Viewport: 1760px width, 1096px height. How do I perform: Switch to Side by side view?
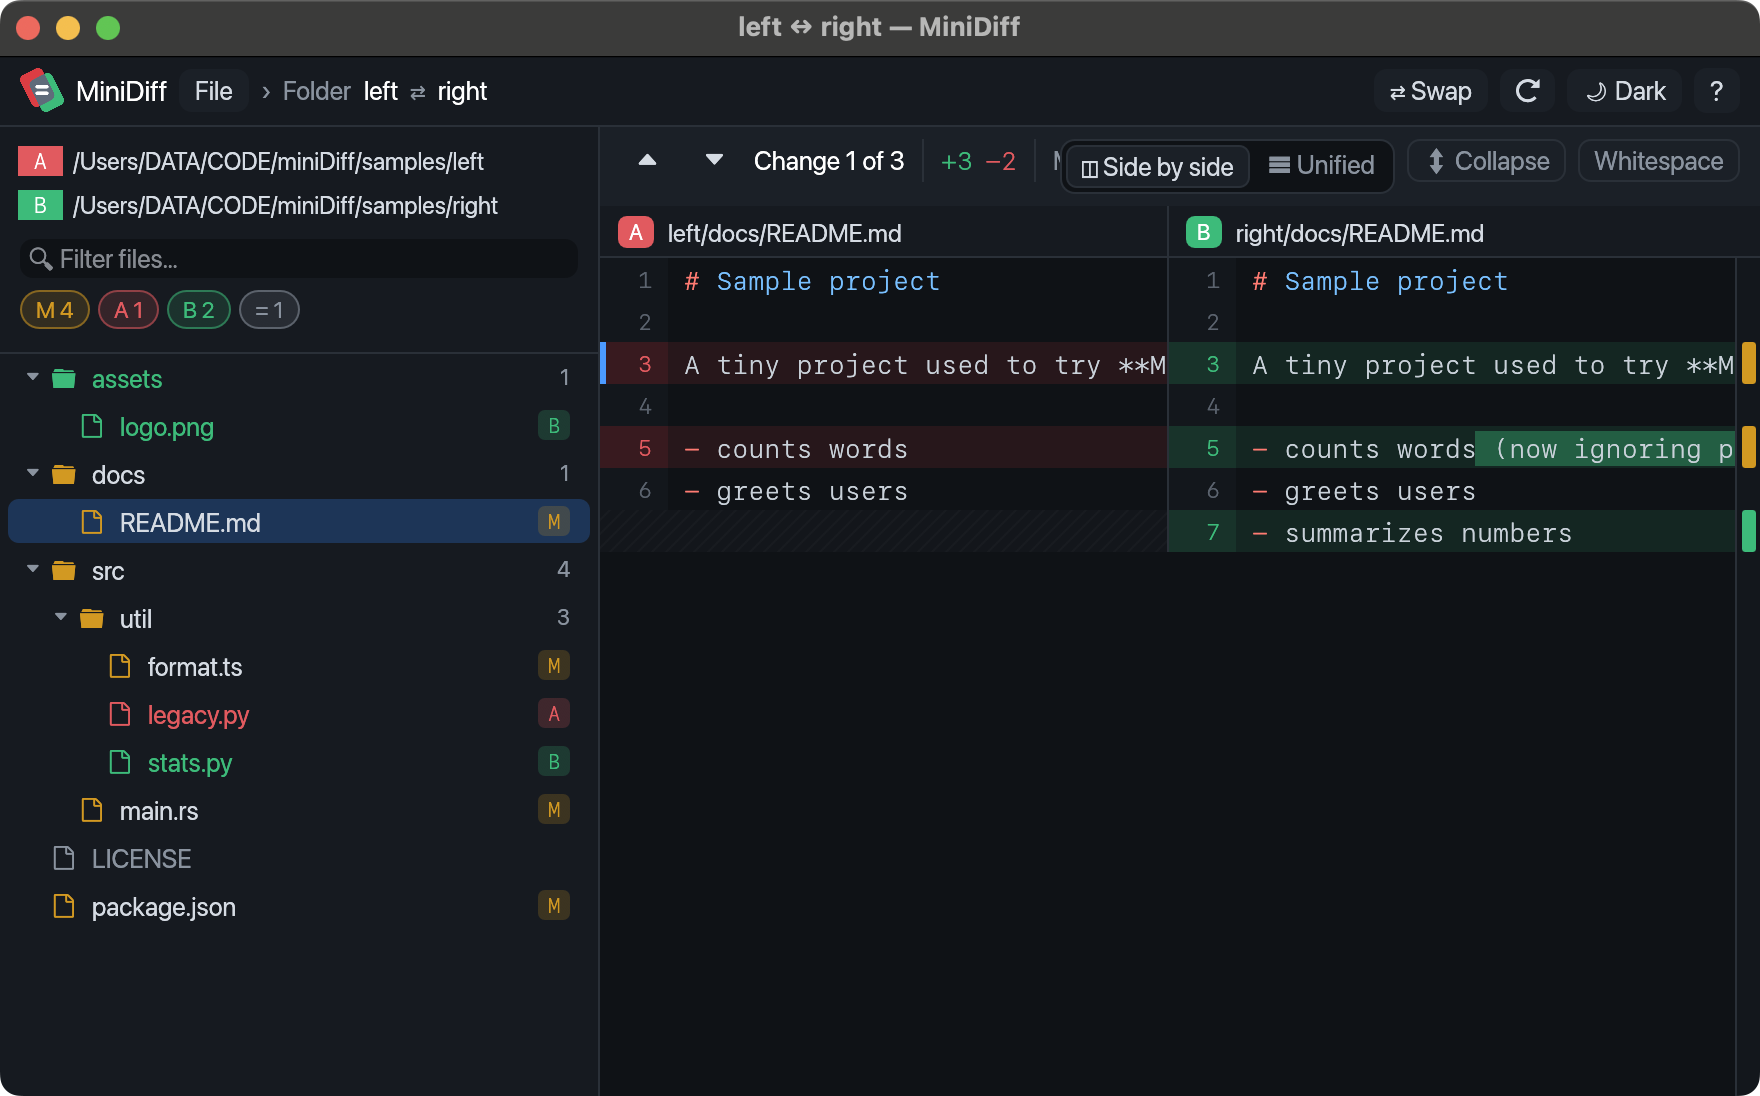coord(1158,167)
